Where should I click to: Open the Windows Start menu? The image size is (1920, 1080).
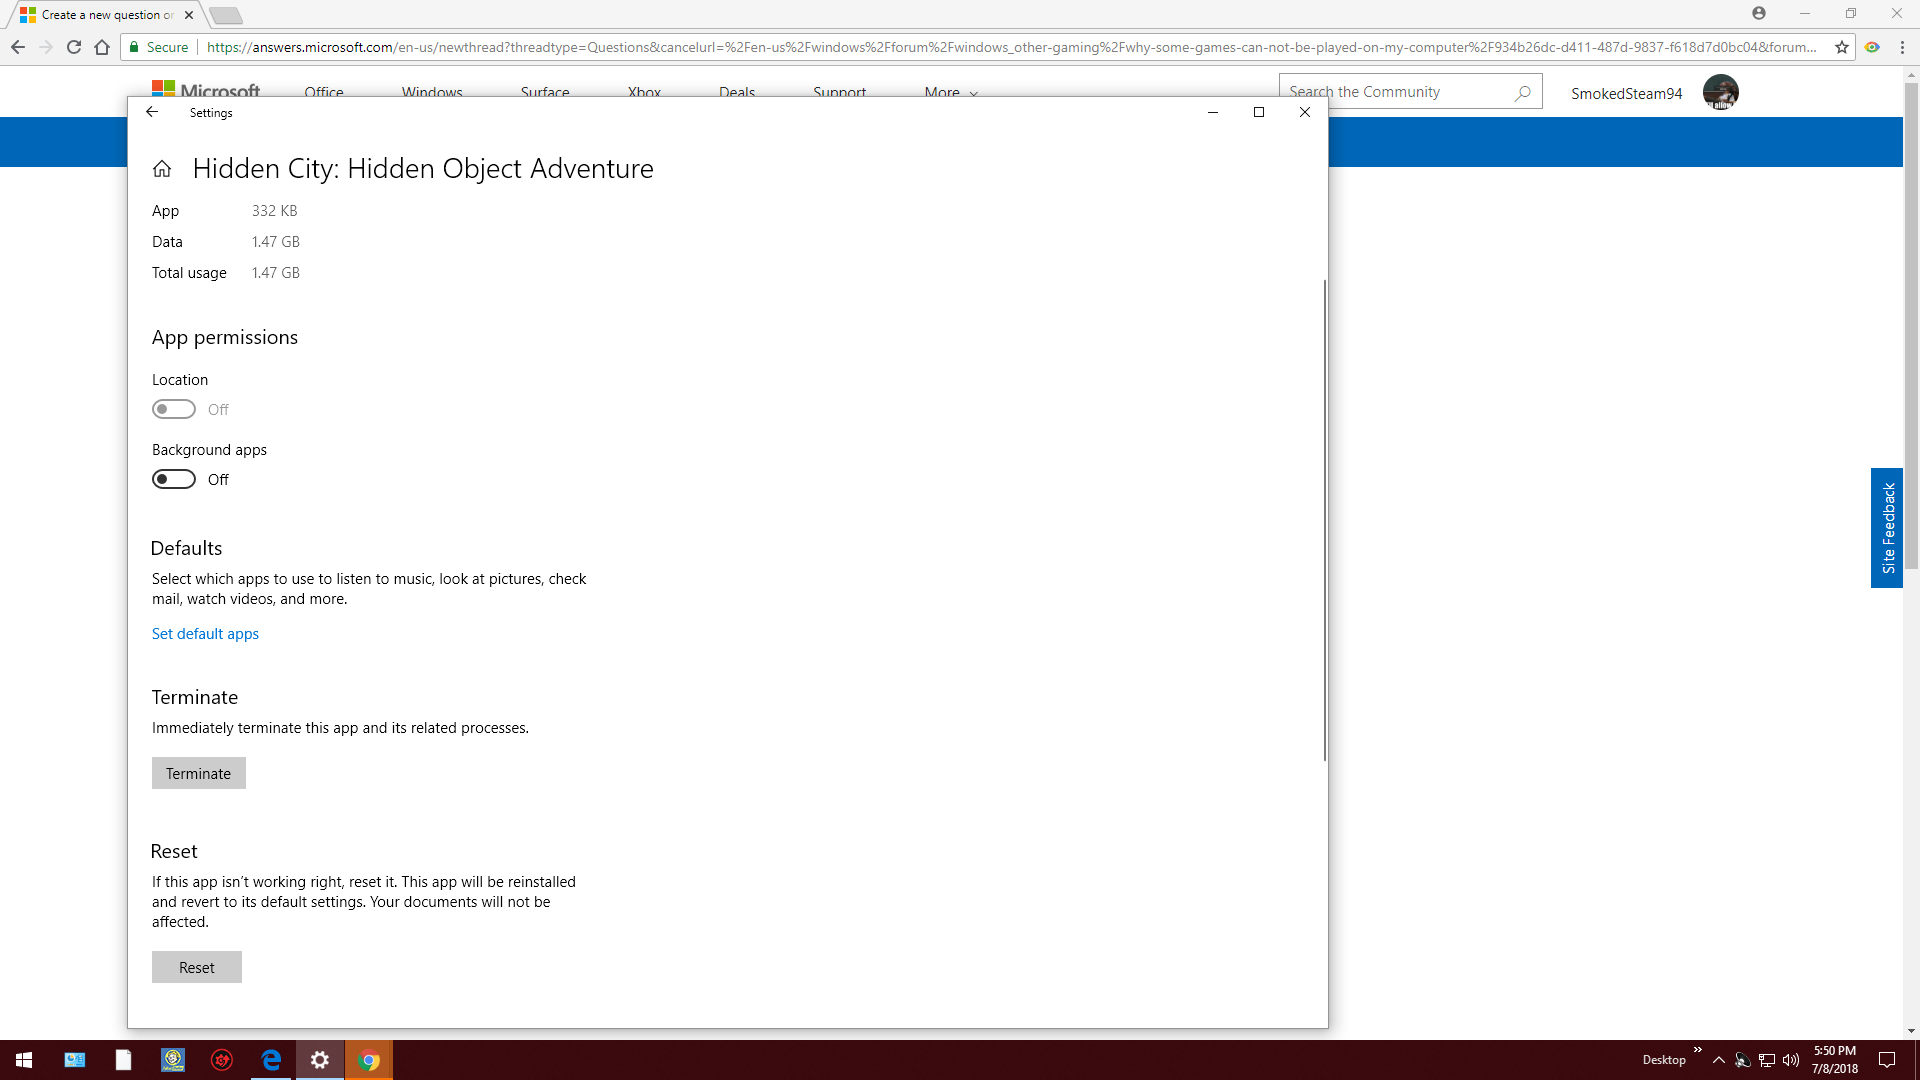coord(24,1060)
